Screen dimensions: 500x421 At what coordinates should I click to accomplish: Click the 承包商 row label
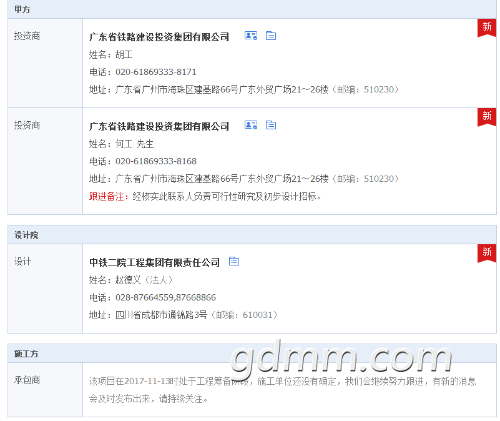(27, 380)
